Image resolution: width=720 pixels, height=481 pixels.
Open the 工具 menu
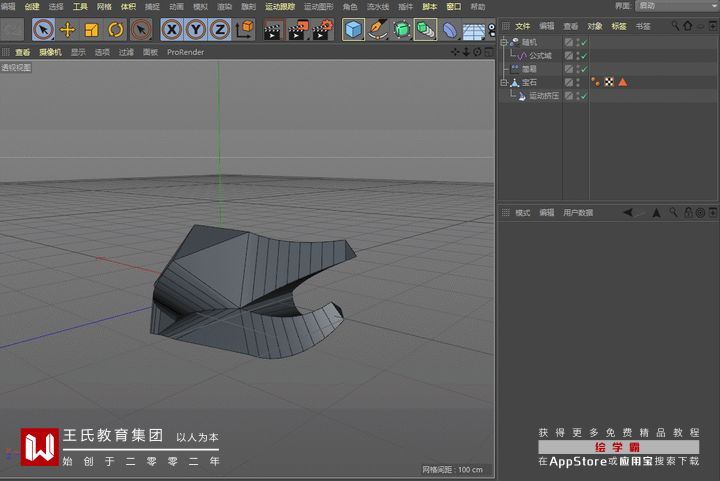(x=80, y=6)
